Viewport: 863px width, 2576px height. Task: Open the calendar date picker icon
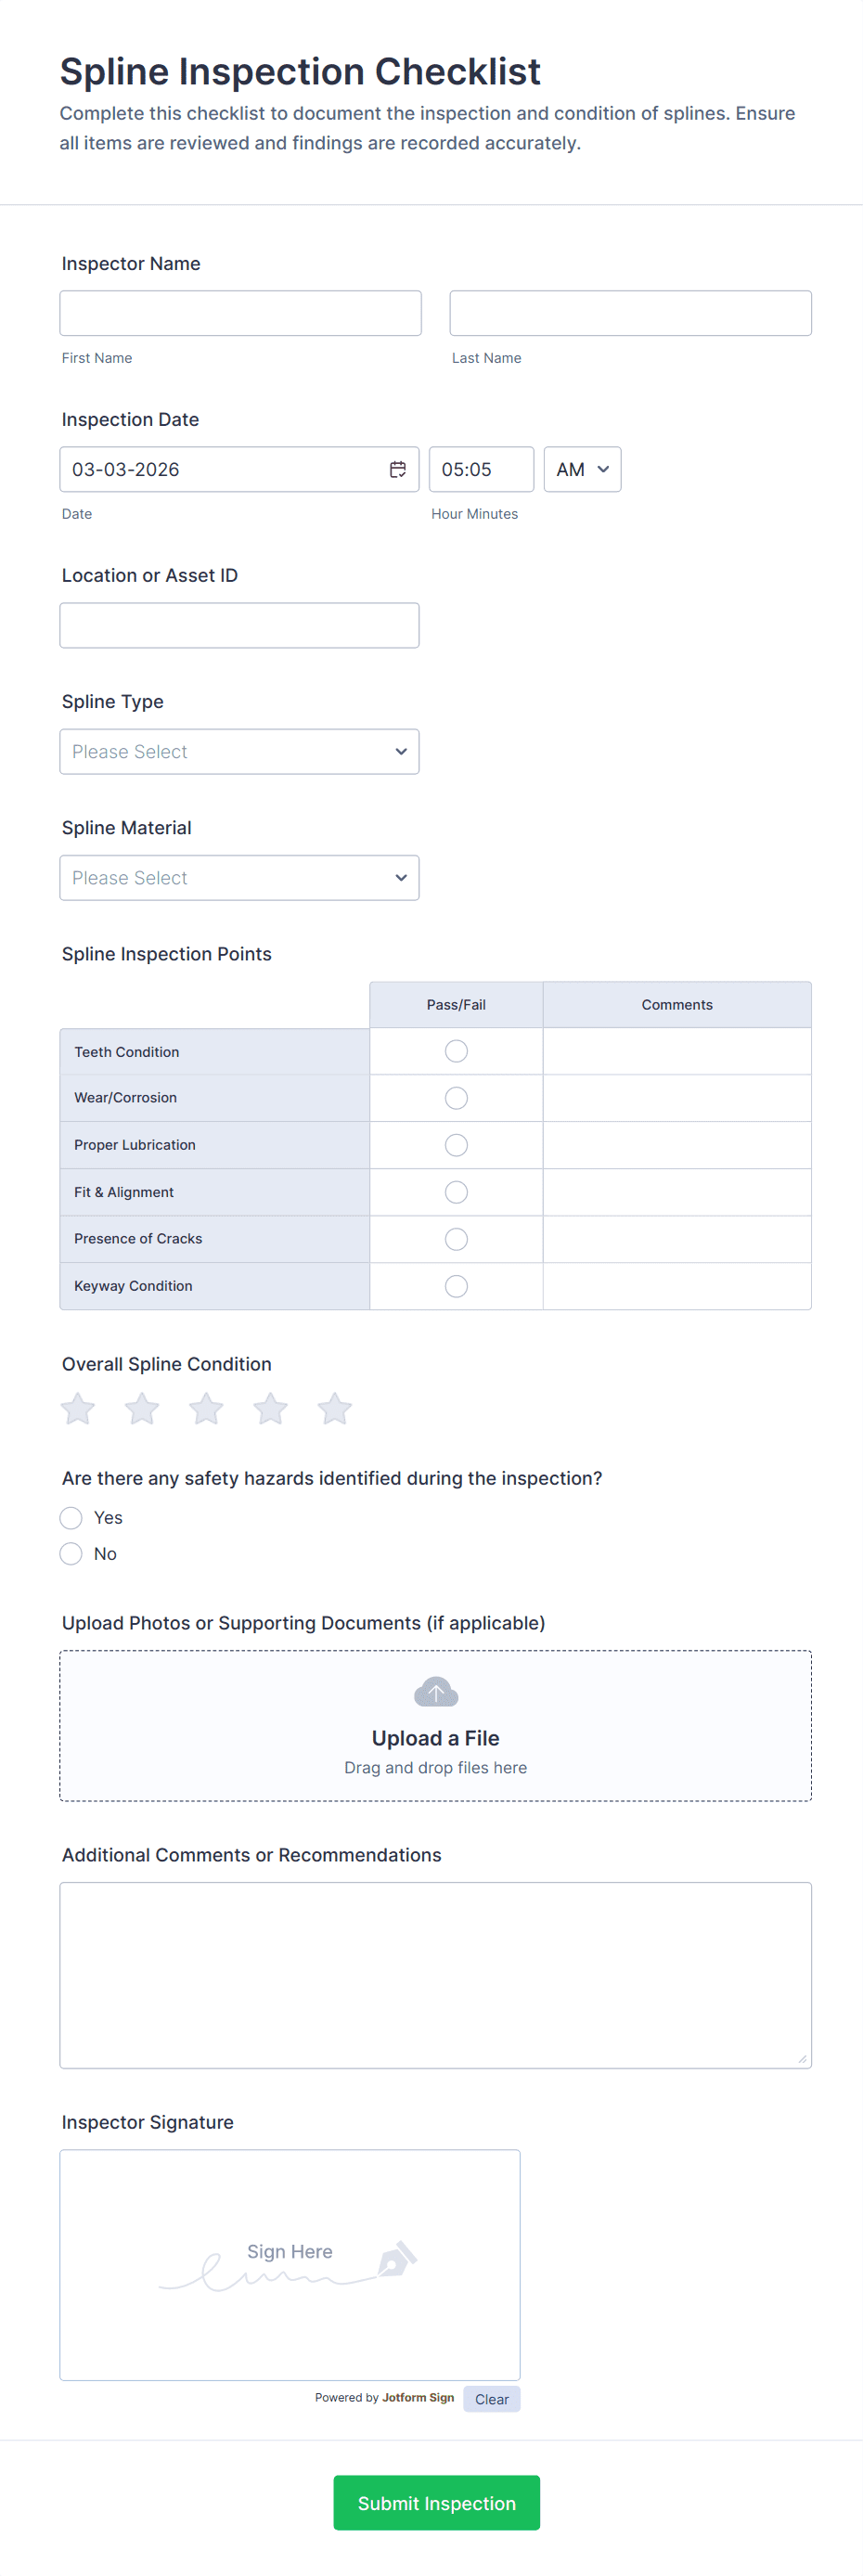point(397,469)
